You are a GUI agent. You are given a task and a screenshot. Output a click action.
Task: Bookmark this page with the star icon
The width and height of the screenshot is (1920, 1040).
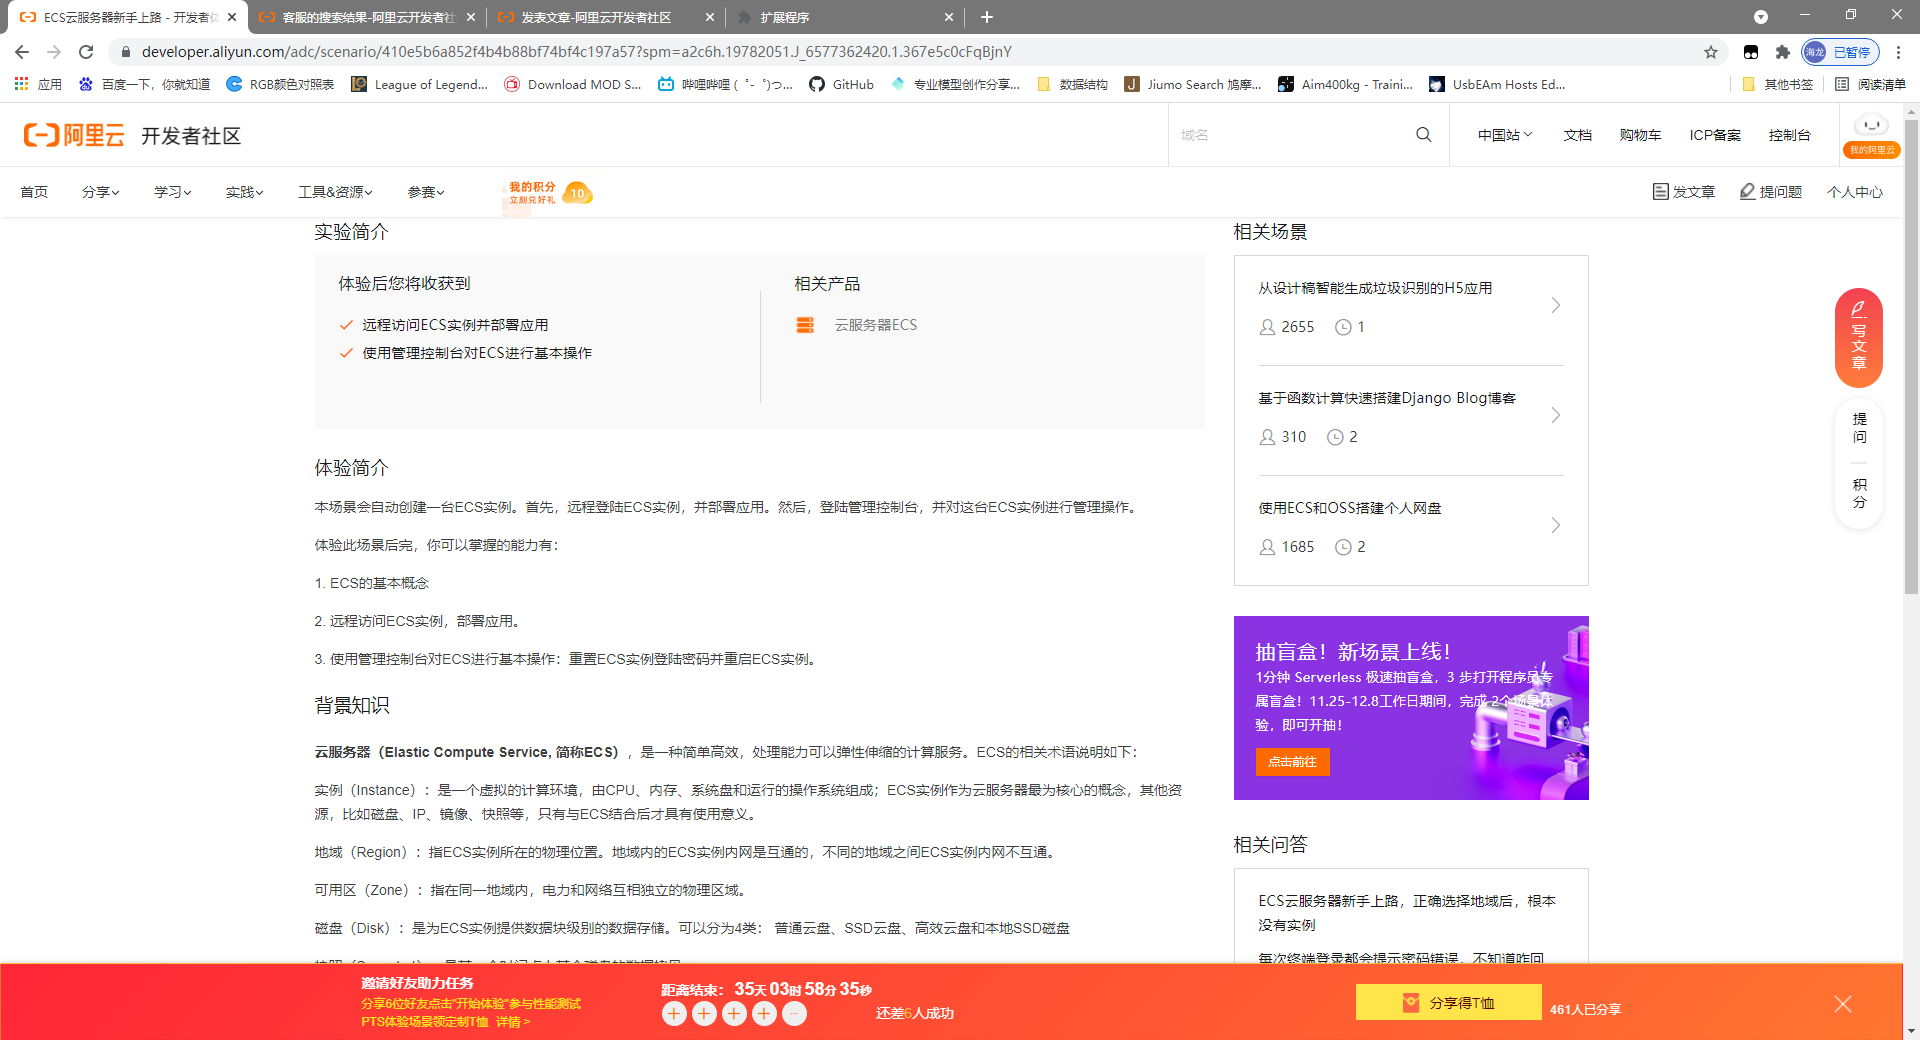click(1711, 52)
